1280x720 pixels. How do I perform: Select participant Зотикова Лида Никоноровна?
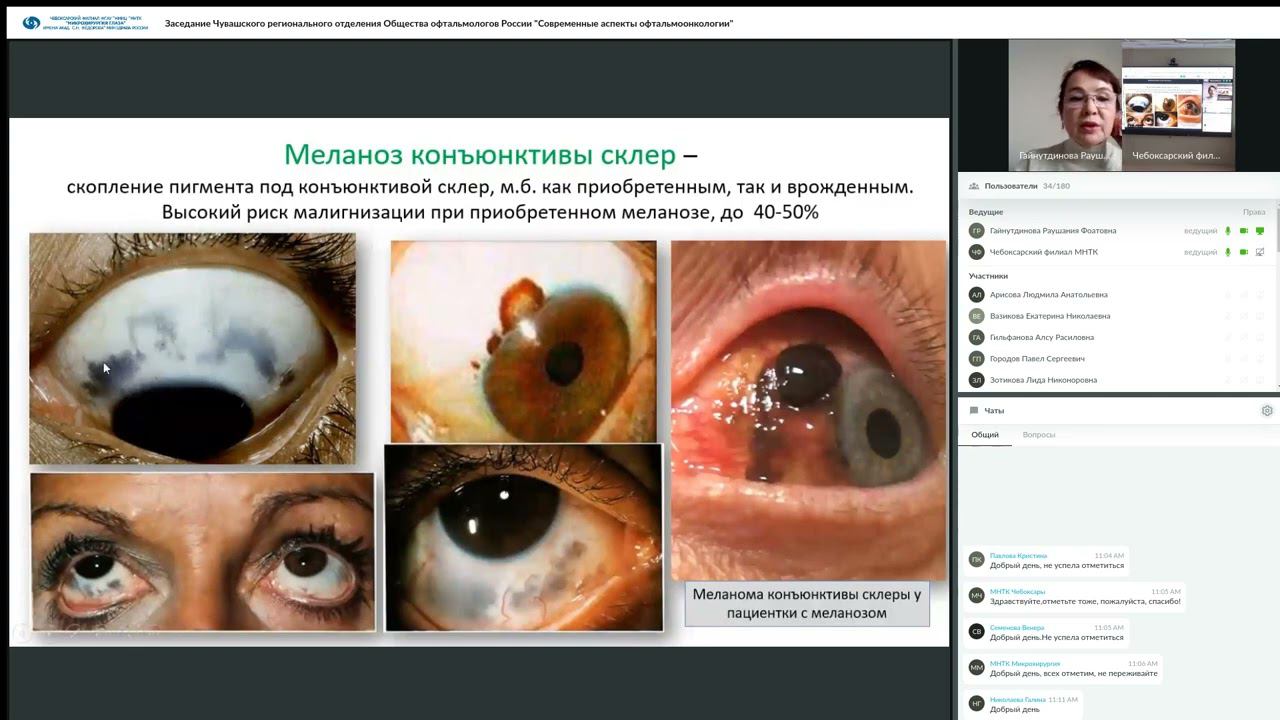(x=1043, y=380)
